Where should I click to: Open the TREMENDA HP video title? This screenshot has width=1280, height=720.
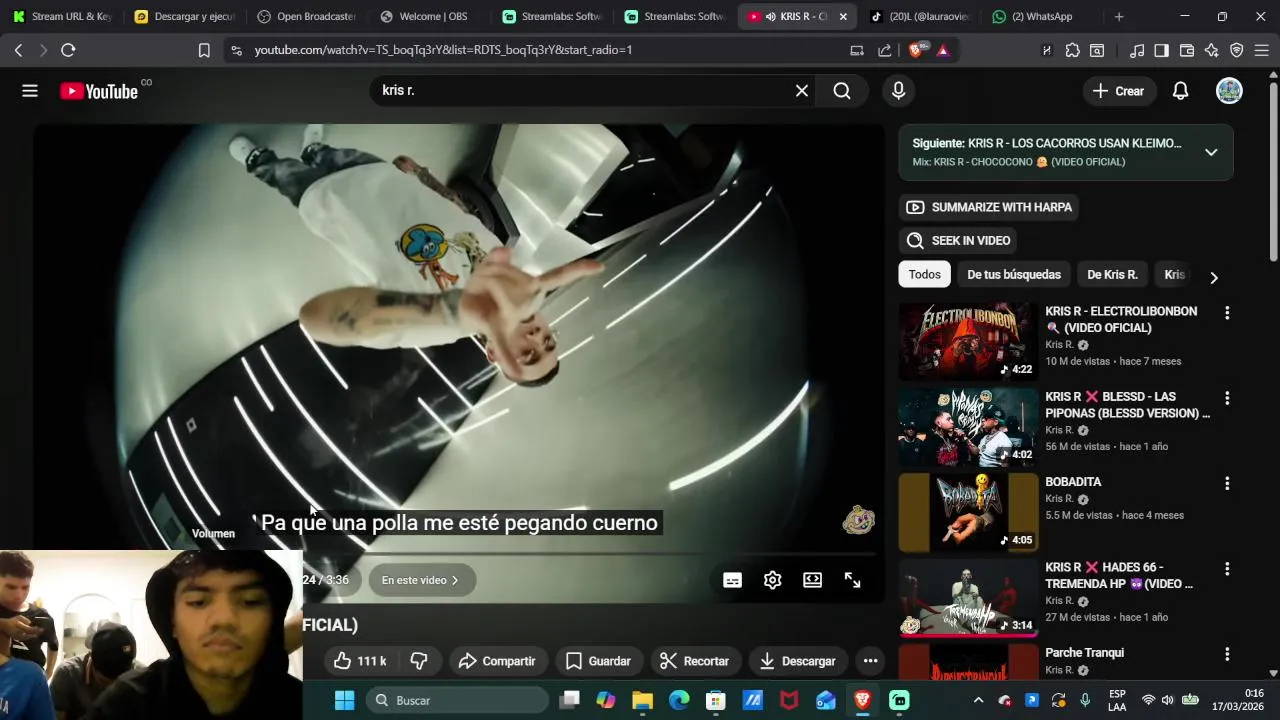coord(1119,575)
